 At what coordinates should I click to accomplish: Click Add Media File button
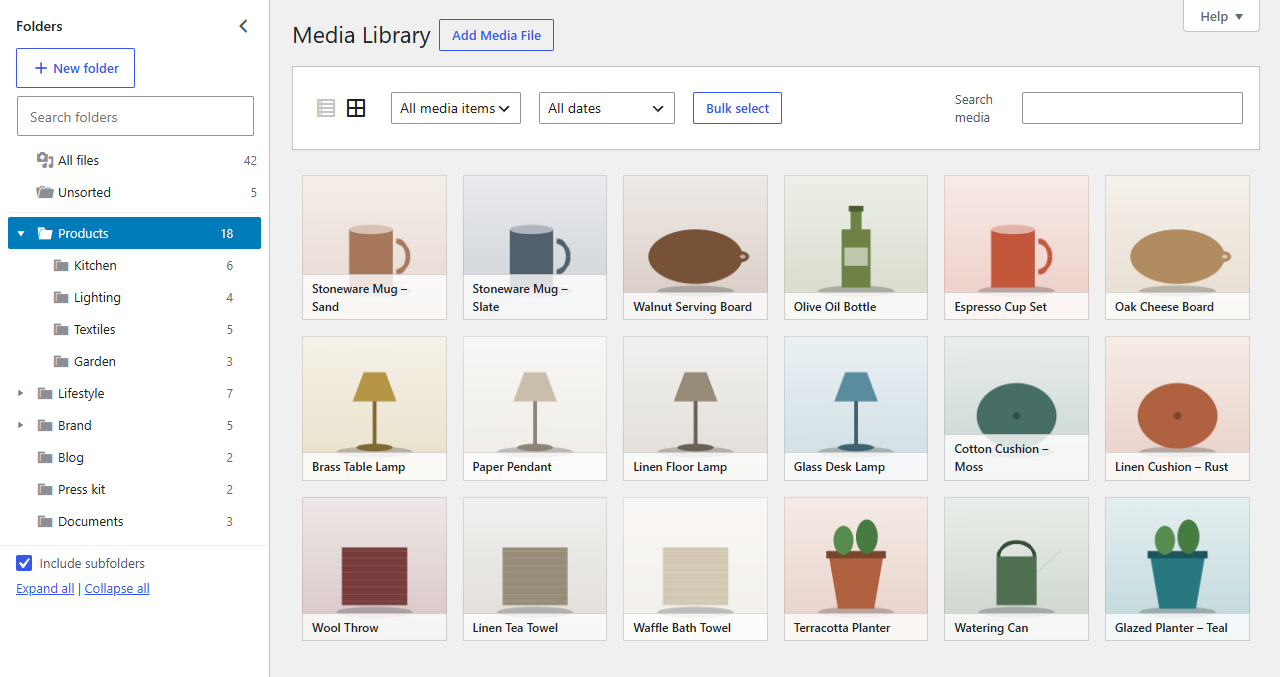[x=496, y=35]
